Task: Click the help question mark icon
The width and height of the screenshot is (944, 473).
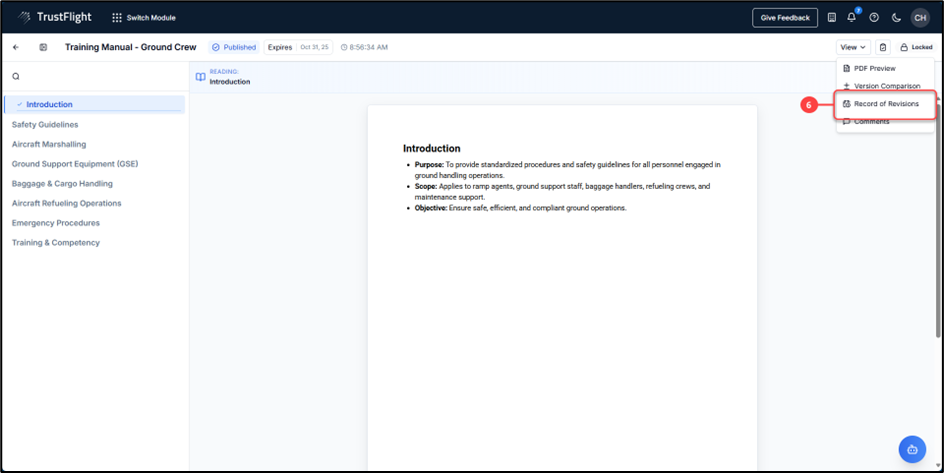Action: point(874,17)
